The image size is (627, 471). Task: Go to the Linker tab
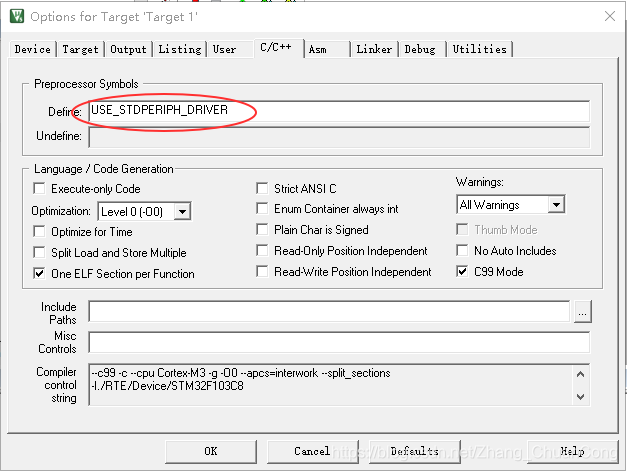(374, 49)
